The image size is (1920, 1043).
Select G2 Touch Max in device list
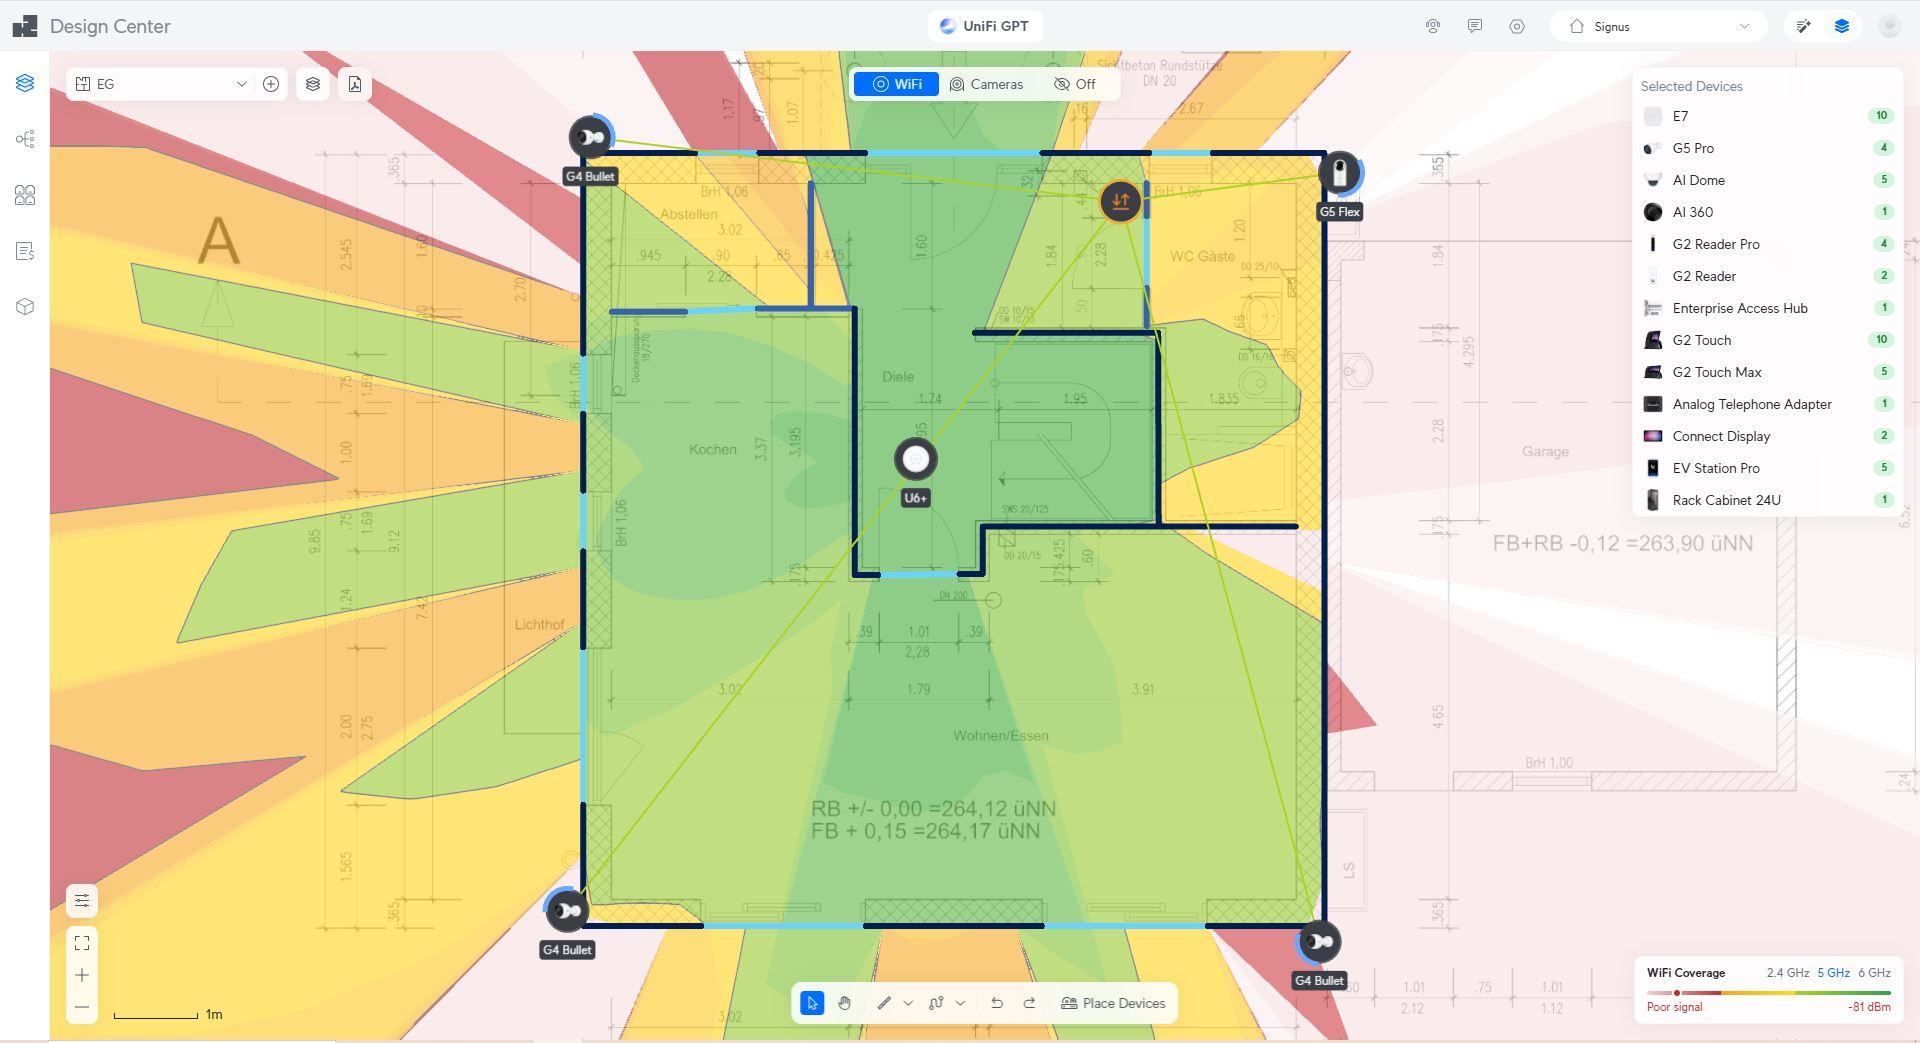tap(1768, 372)
